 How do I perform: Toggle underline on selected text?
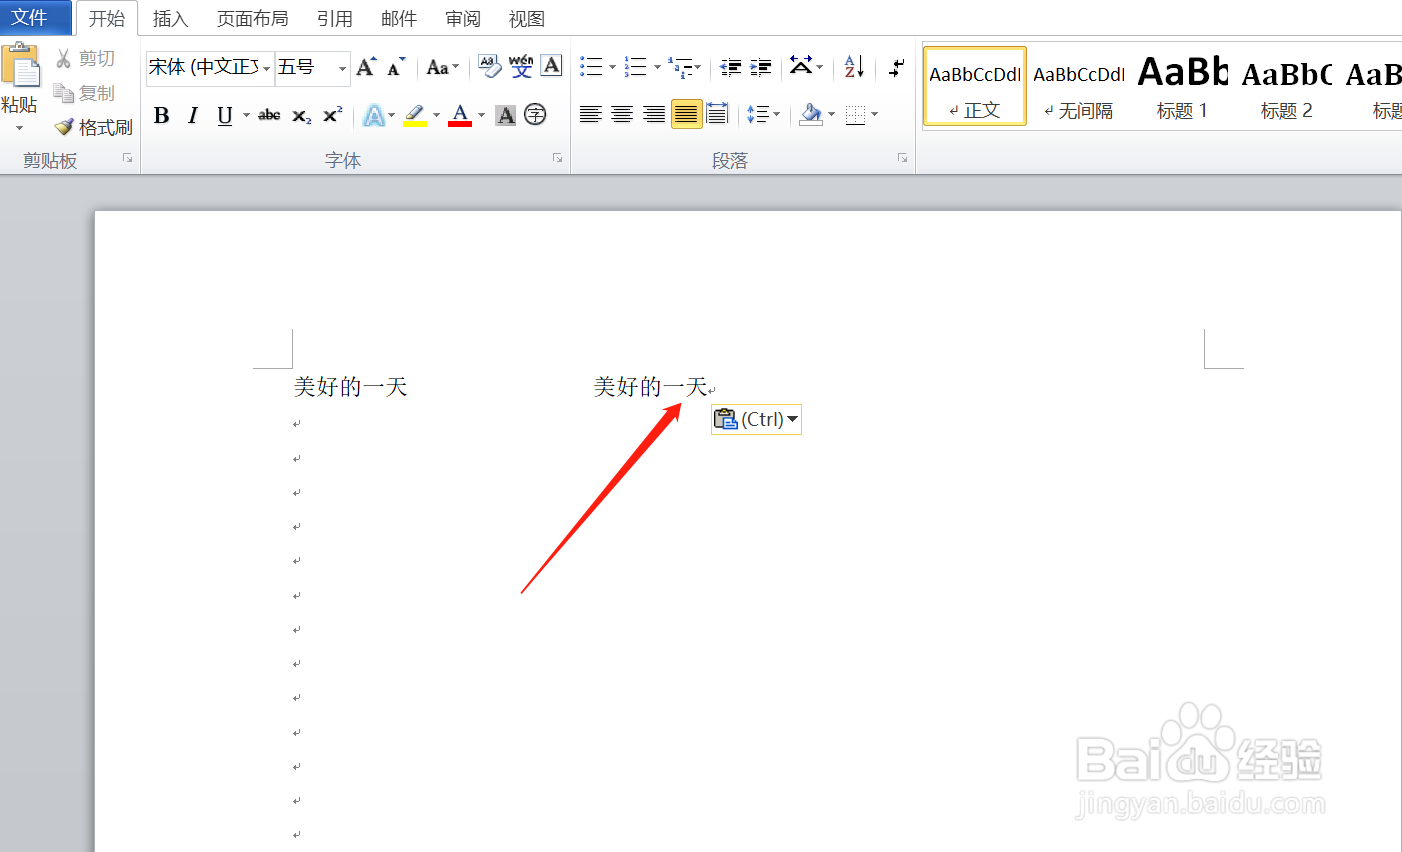[x=221, y=115]
